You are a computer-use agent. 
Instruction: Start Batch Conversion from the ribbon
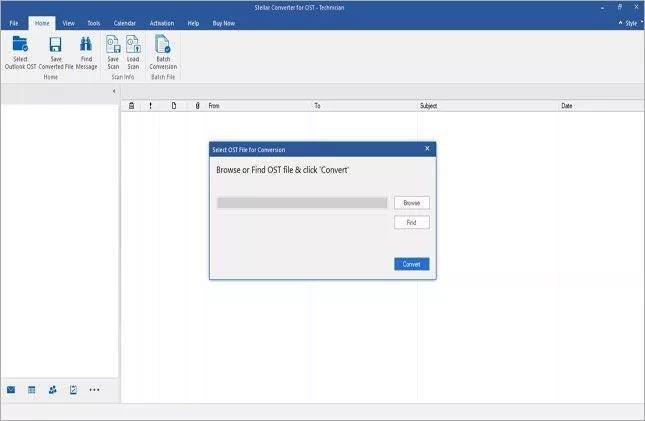click(163, 46)
